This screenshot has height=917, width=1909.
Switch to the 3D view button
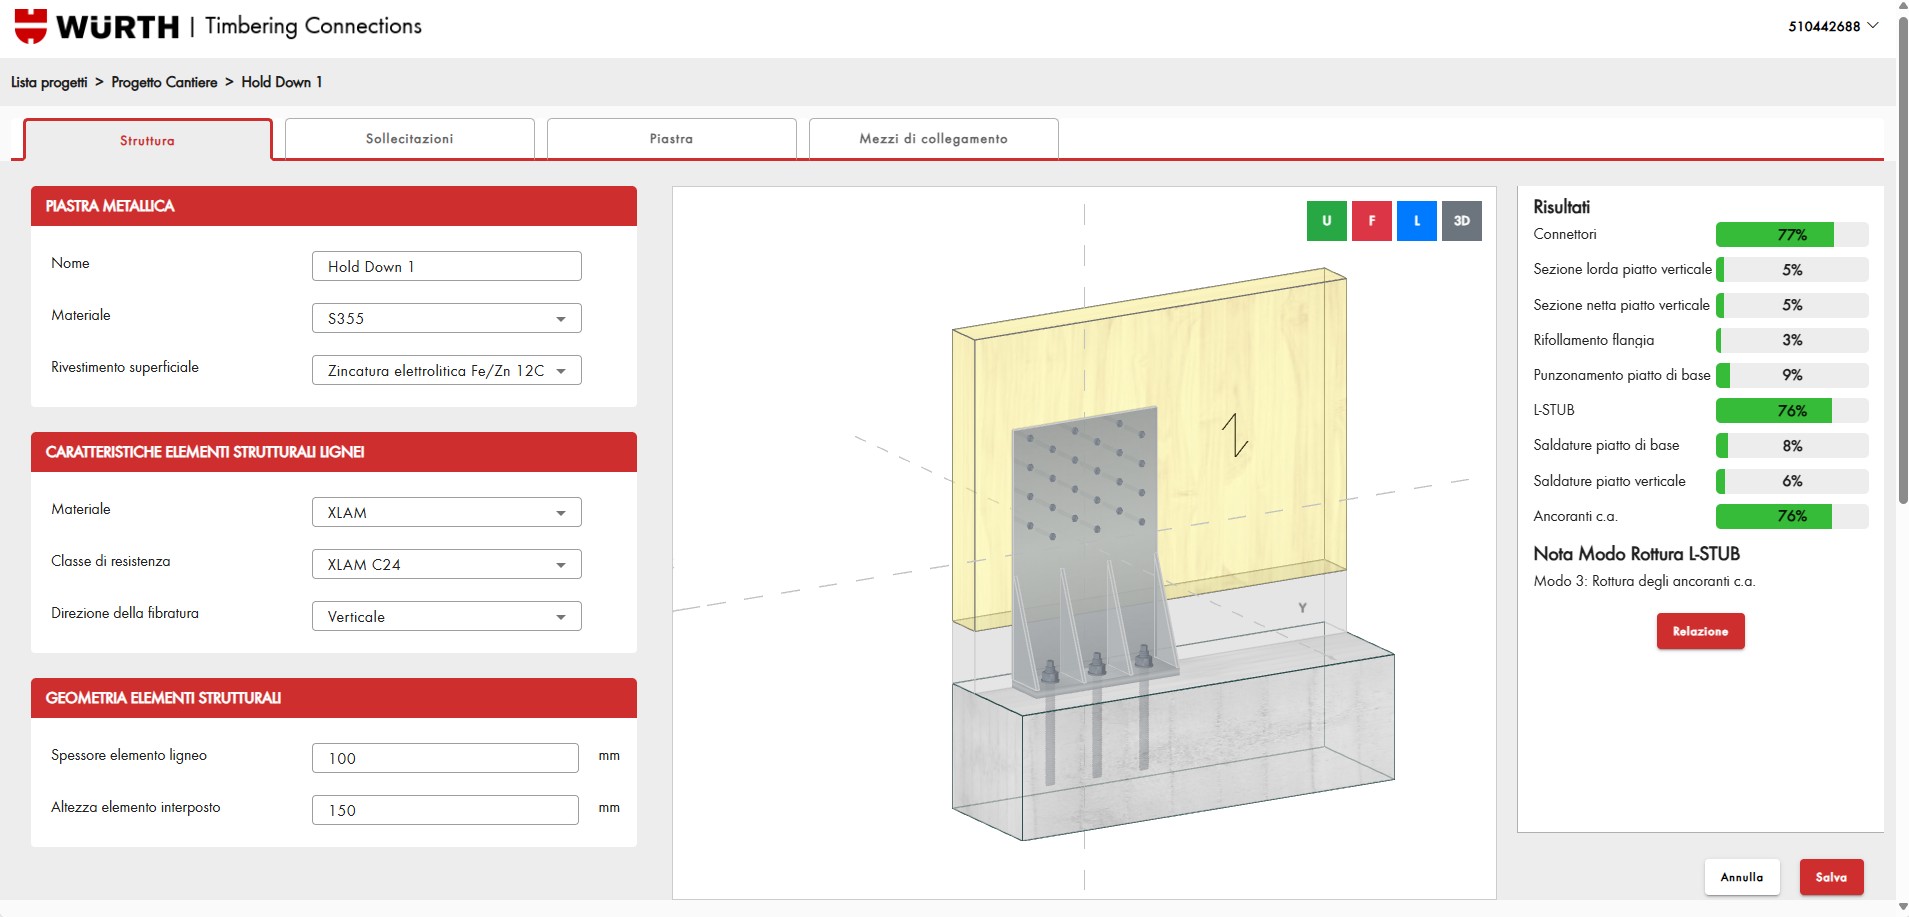(1461, 221)
